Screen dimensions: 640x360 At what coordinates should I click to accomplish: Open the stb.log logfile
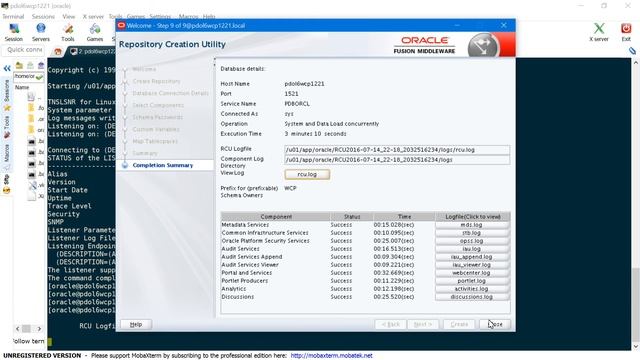click(x=472, y=233)
